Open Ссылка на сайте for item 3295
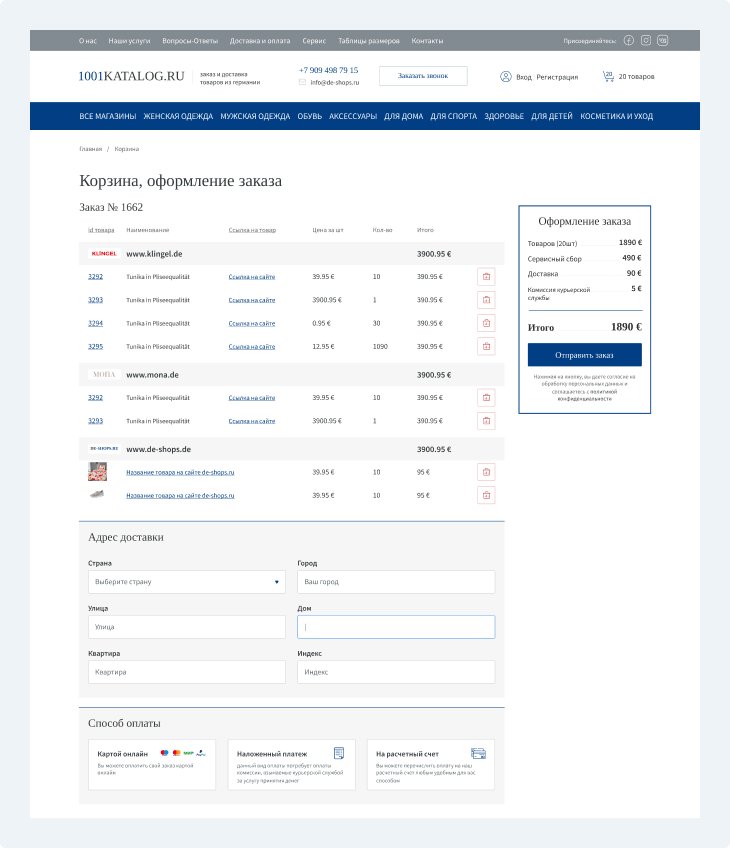This screenshot has width=730, height=849. point(252,347)
